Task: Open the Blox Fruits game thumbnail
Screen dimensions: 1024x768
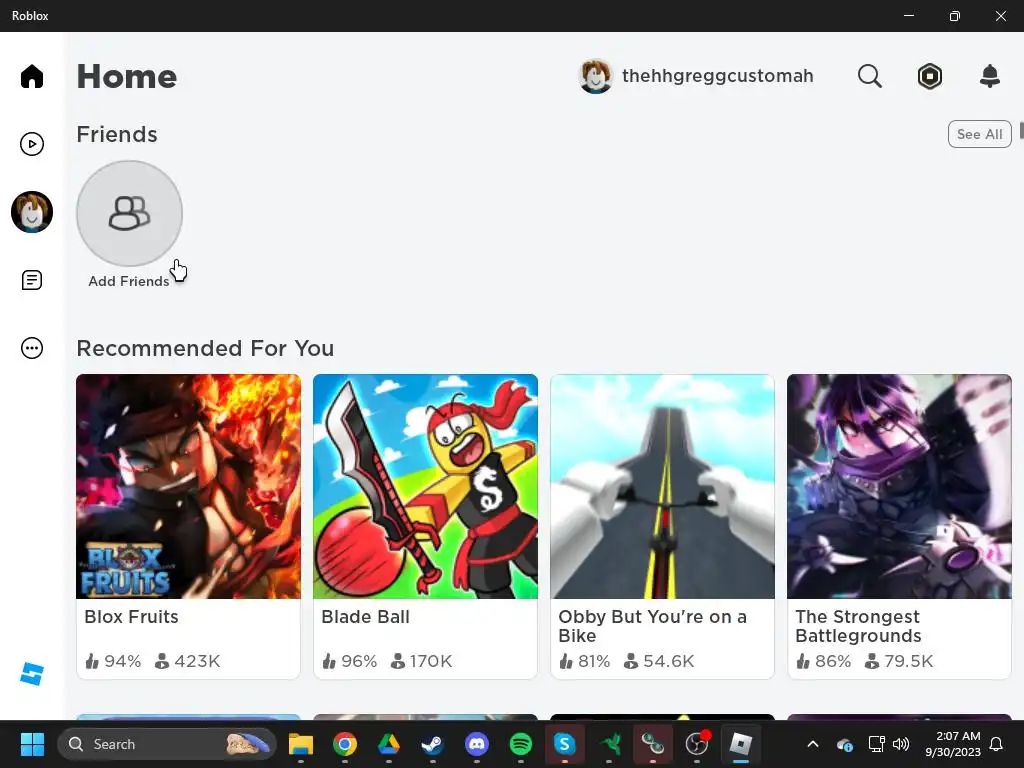Action: pyautogui.click(x=188, y=487)
